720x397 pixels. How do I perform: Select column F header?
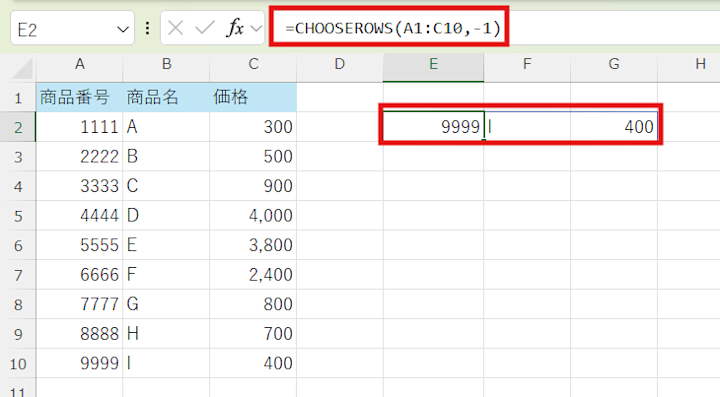(x=527, y=64)
